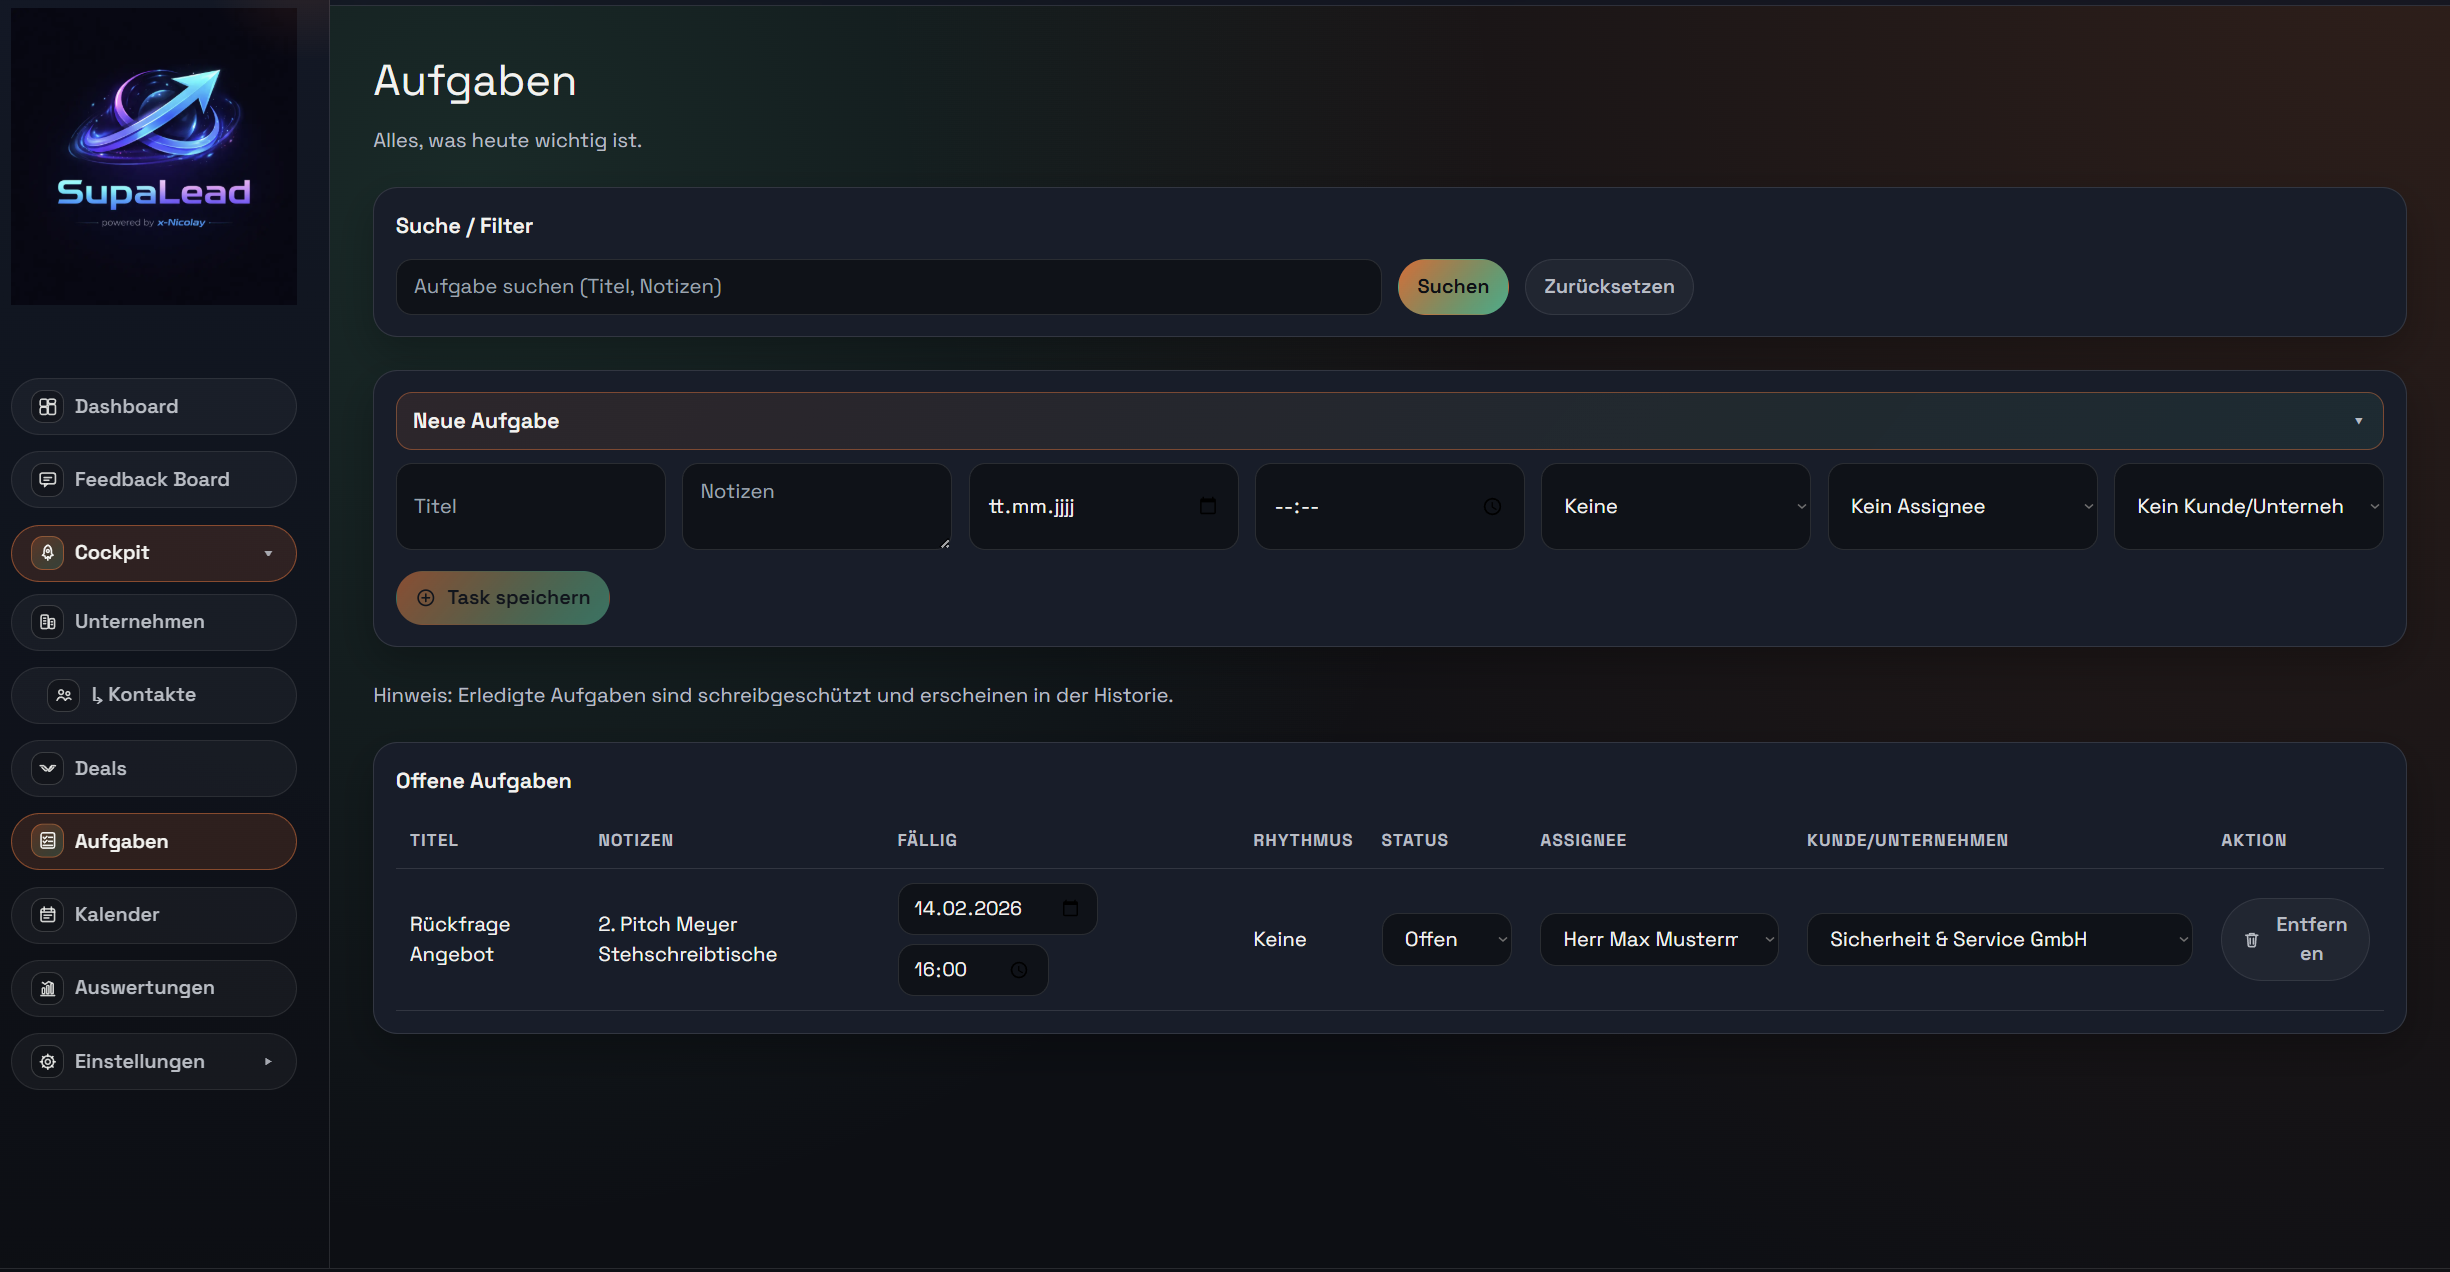Click the Dashboard grid icon in sidebar
Viewport: 2450px width, 1272px height.
point(47,406)
